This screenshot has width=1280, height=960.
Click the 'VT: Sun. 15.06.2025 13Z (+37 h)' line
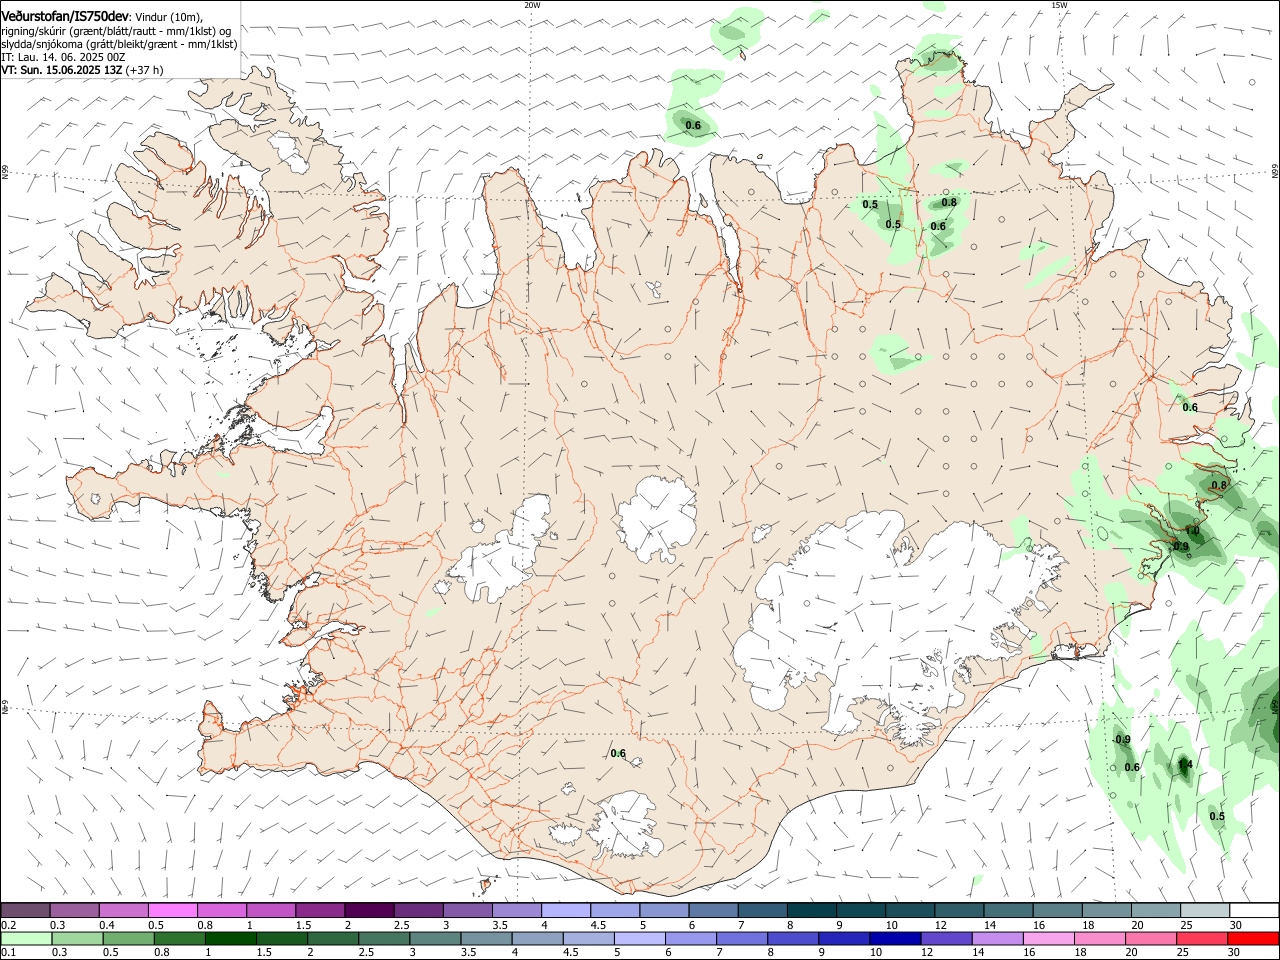click(x=82, y=70)
